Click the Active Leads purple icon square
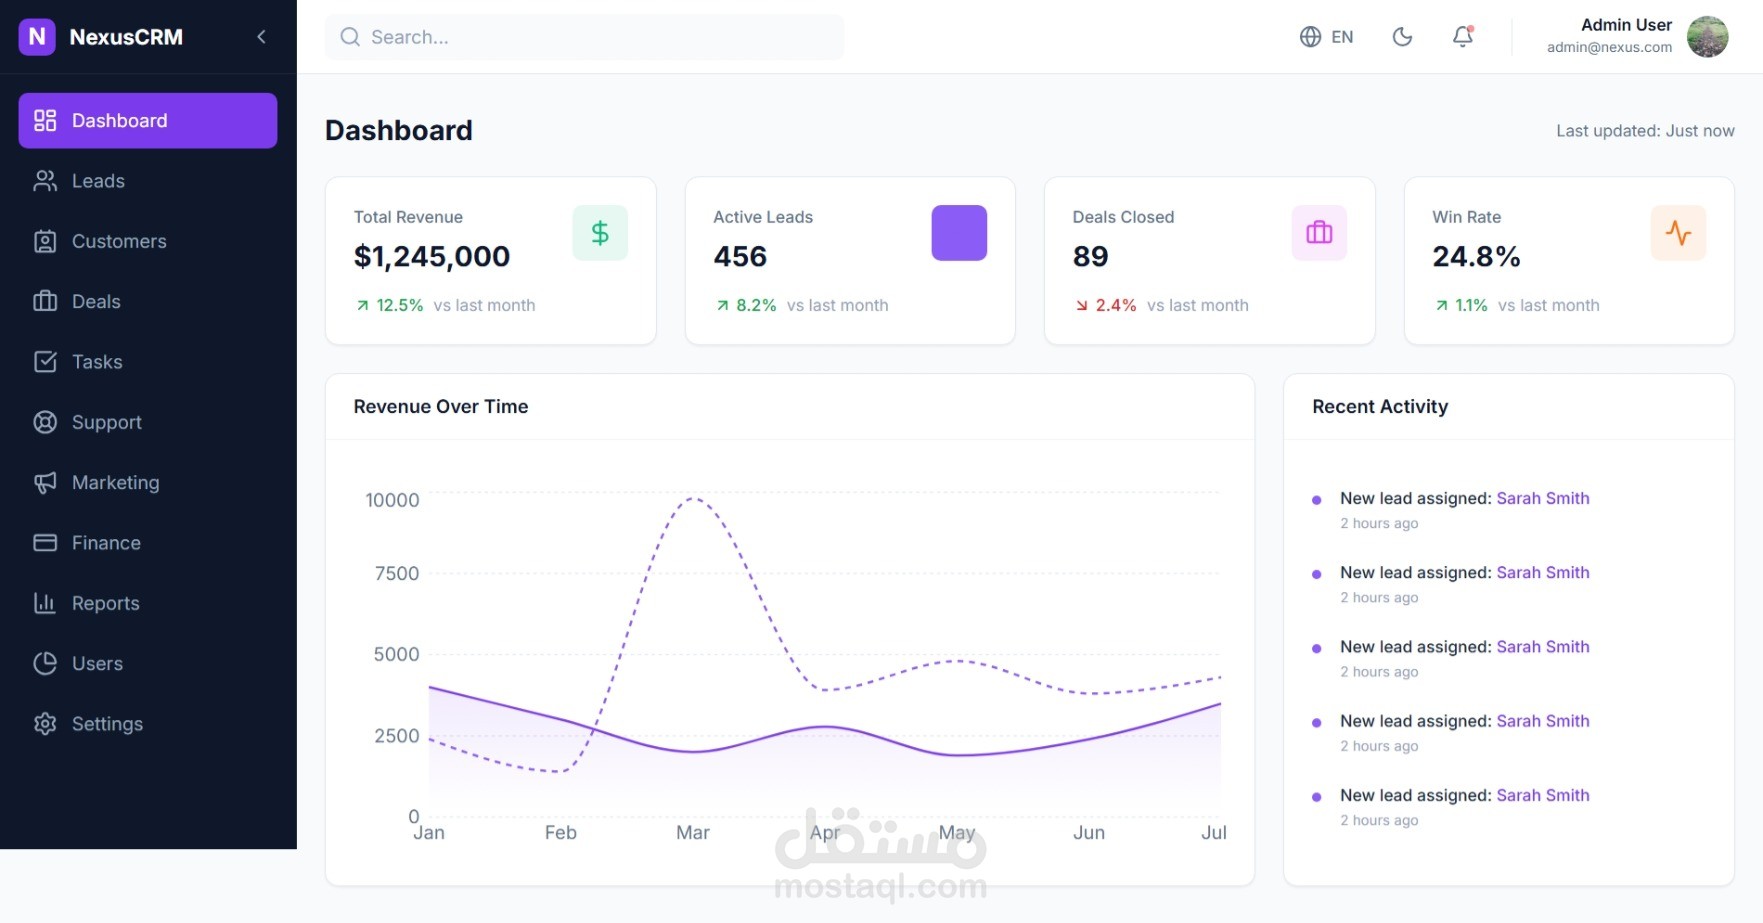The height and width of the screenshot is (923, 1763). tap(959, 233)
